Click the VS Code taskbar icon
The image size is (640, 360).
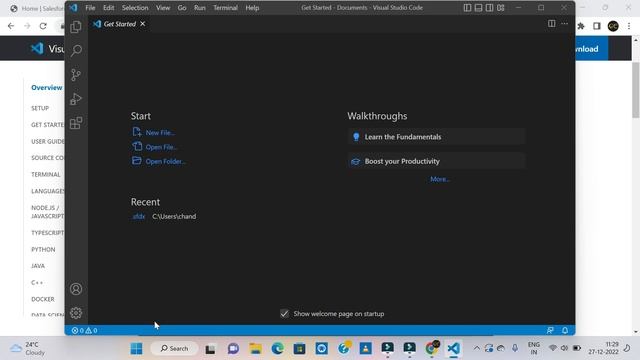coord(453,349)
